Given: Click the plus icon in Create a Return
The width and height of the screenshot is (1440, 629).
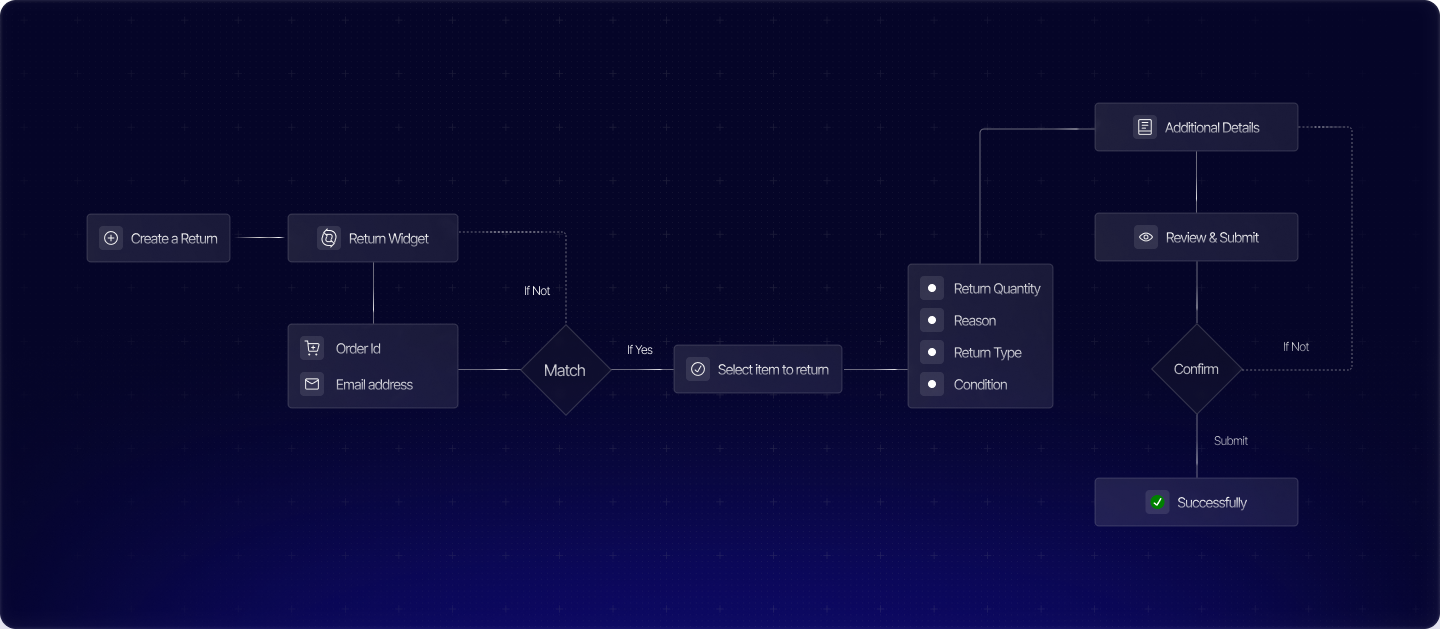Looking at the screenshot, I should [x=111, y=238].
